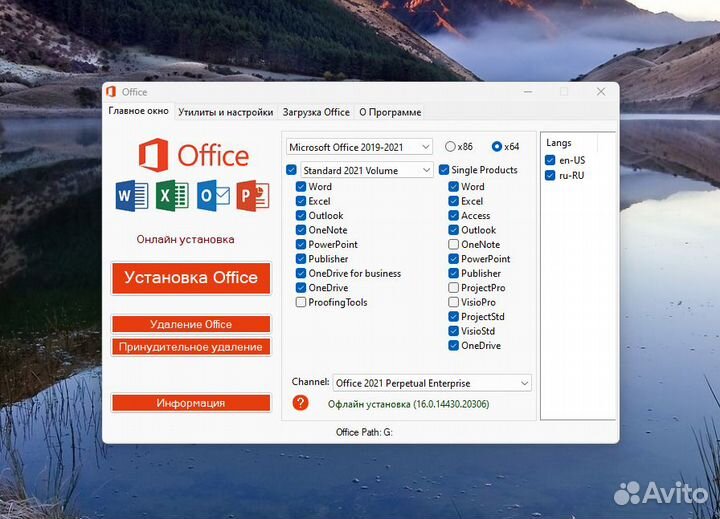Enable the ProofingTools checkbox
This screenshot has width=720, height=519.
click(x=301, y=302)
